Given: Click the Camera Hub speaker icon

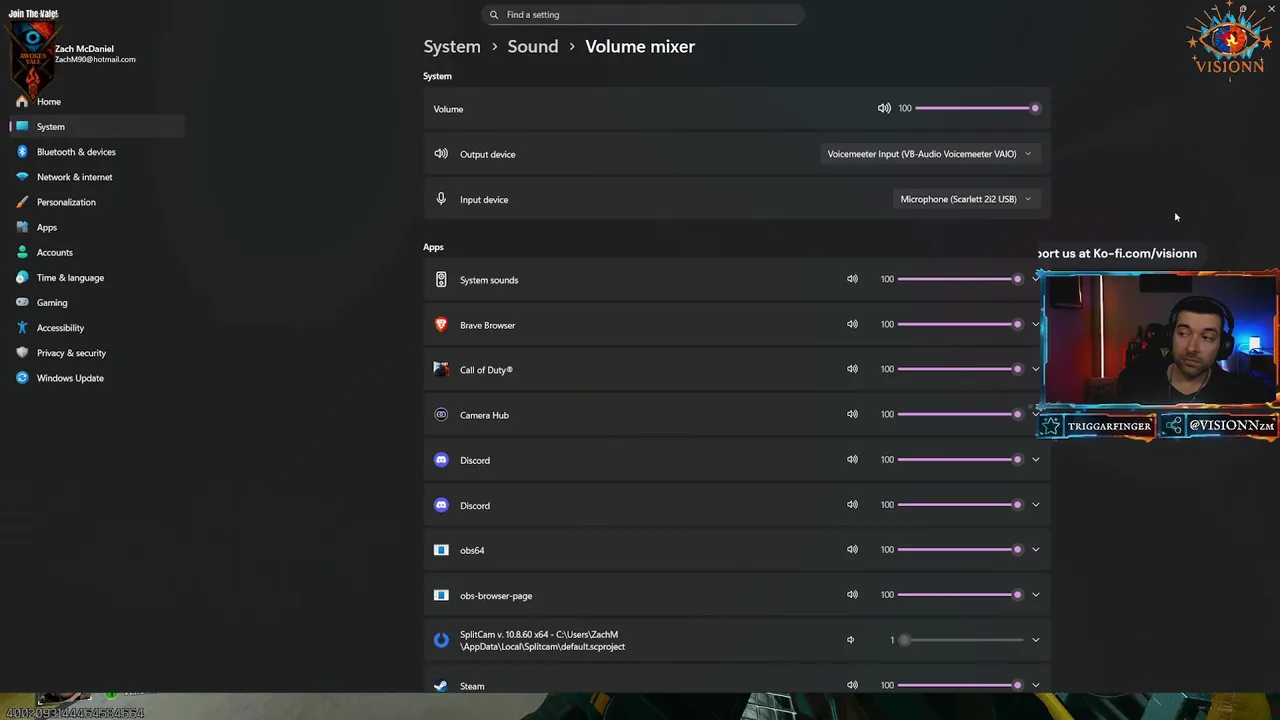Looking at the screenshot, I should (852, 414).
